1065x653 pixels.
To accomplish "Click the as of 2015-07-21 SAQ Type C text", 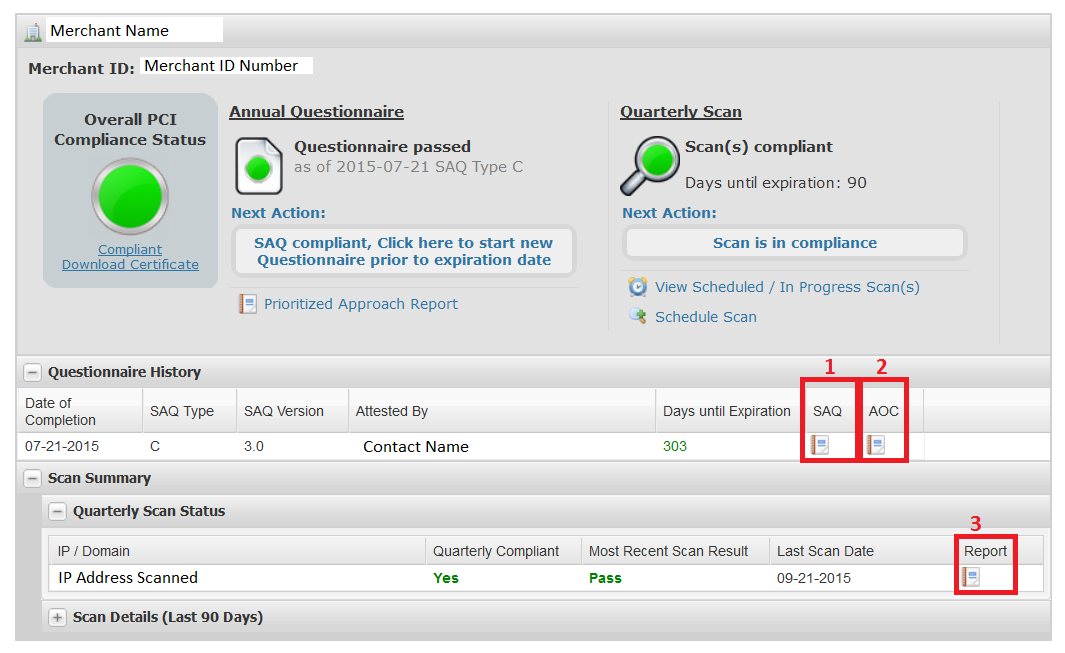I will coord(408,166).
